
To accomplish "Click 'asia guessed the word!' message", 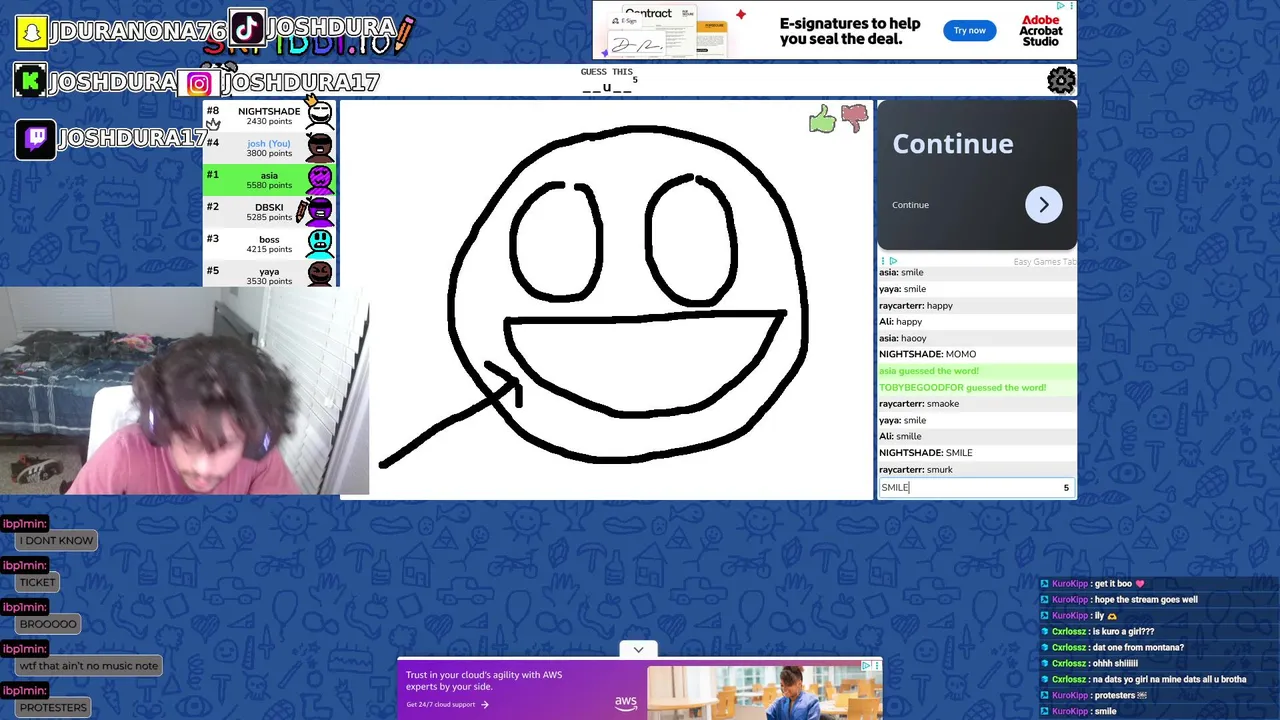I will click(977, 371).
